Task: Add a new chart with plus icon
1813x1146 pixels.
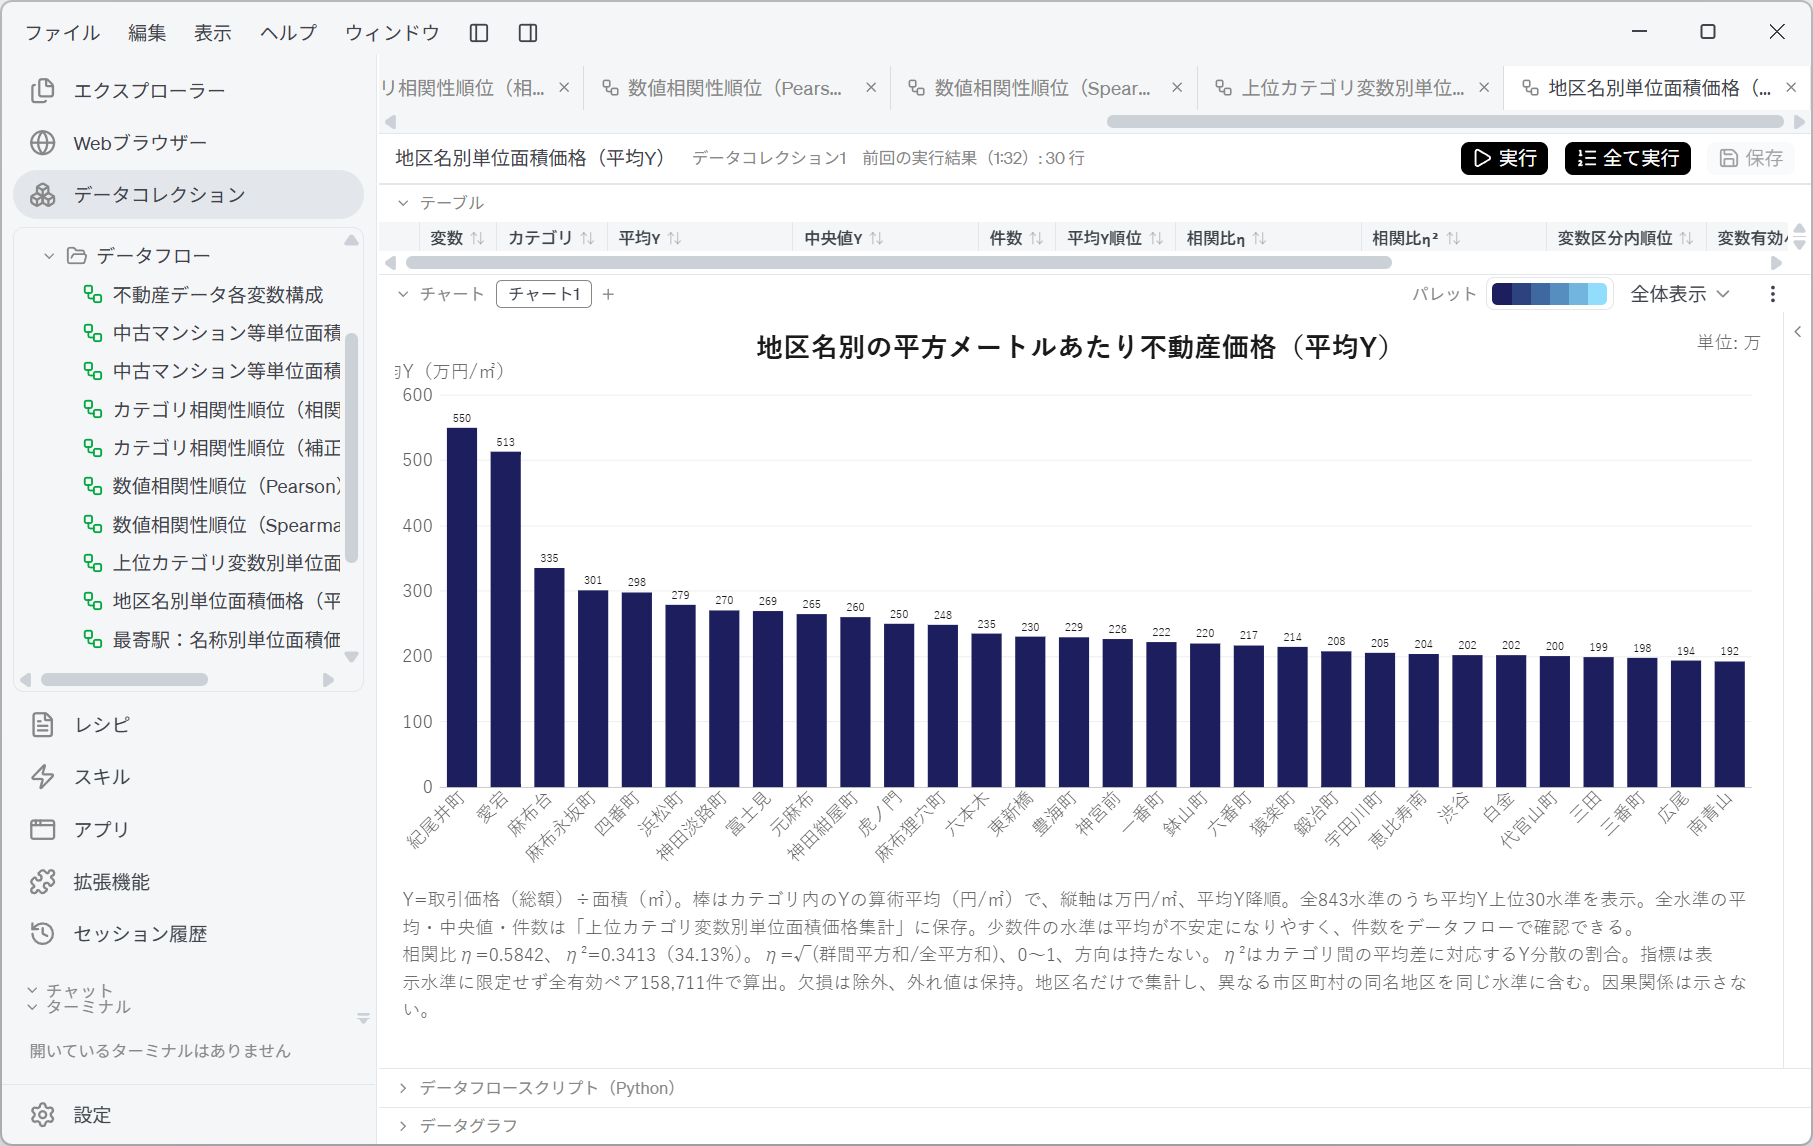Action: click(x=608, y=294)
